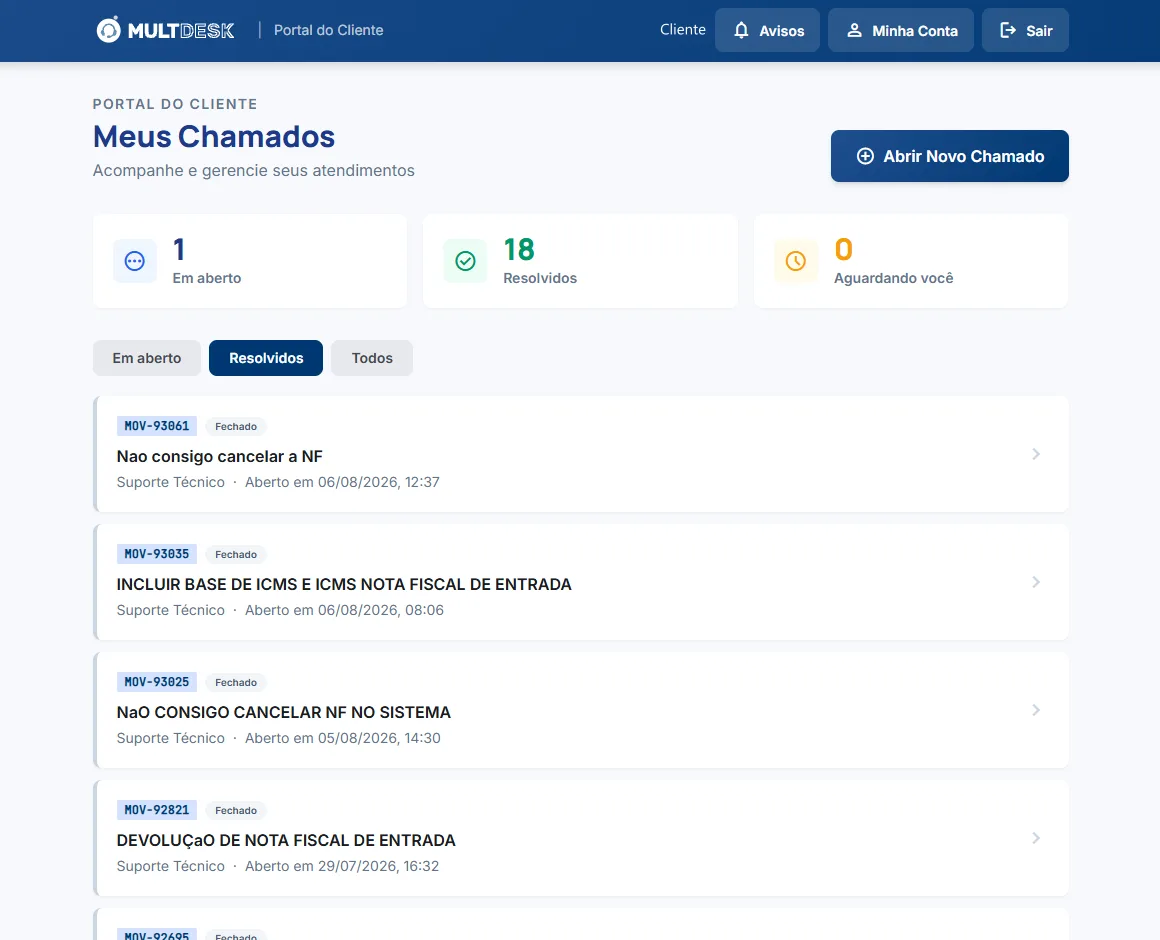The image size is (1160, 940).
Task: Expand ticket MOV-93025 via its chevron
Action: pyautogui.click(x=1036, y=710)
